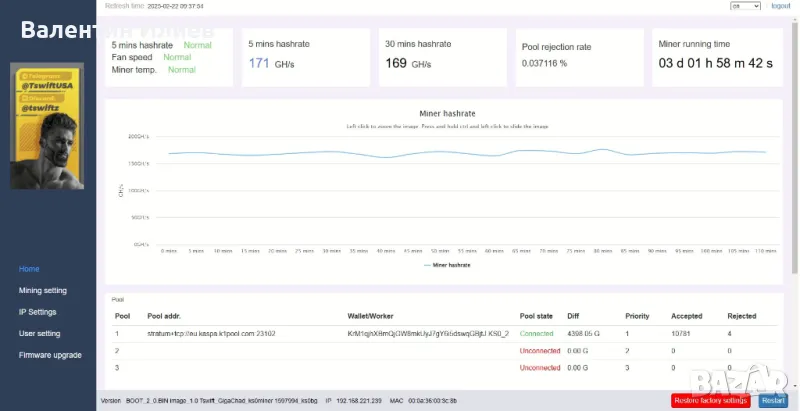Click the logout link
The height and width of the screenshot is (411, 800).
pyautogui.click(x=781, y=6)
